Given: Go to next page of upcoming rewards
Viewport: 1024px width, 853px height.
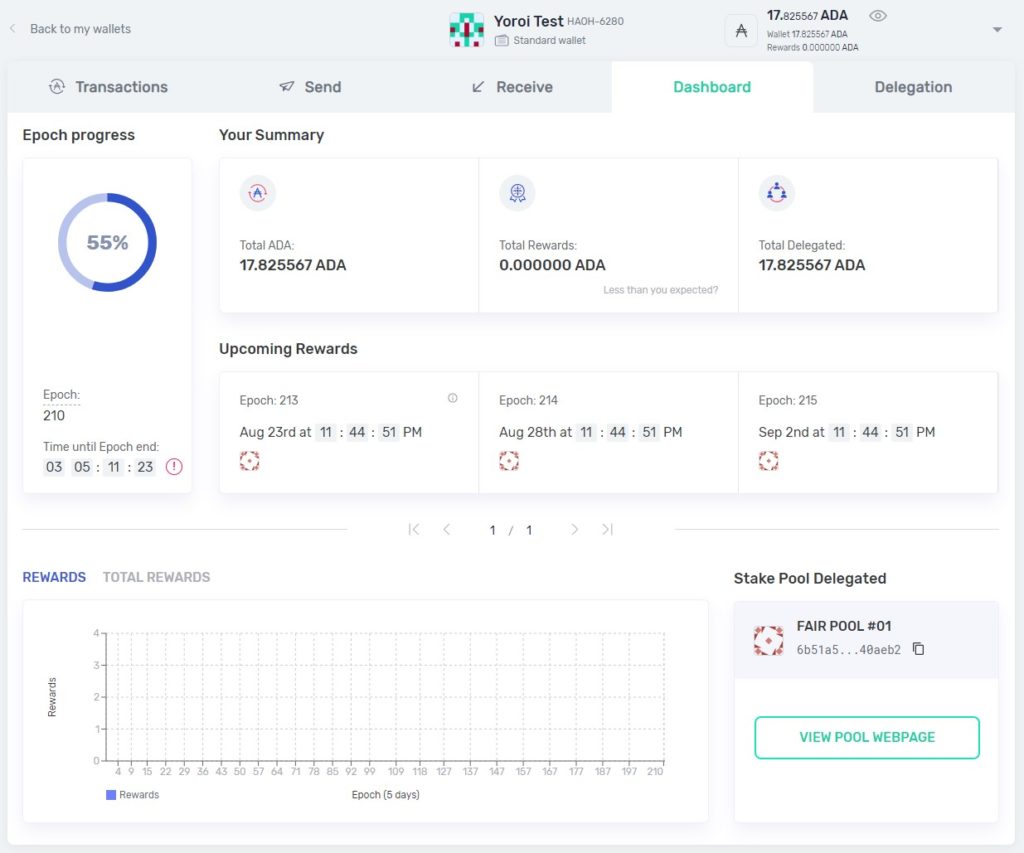Looking at the screenshot, I should point(574,530).
